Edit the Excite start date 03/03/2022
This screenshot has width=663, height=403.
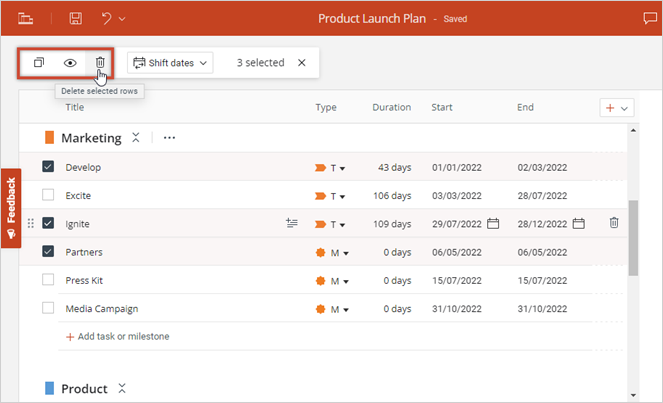point(457,196)
